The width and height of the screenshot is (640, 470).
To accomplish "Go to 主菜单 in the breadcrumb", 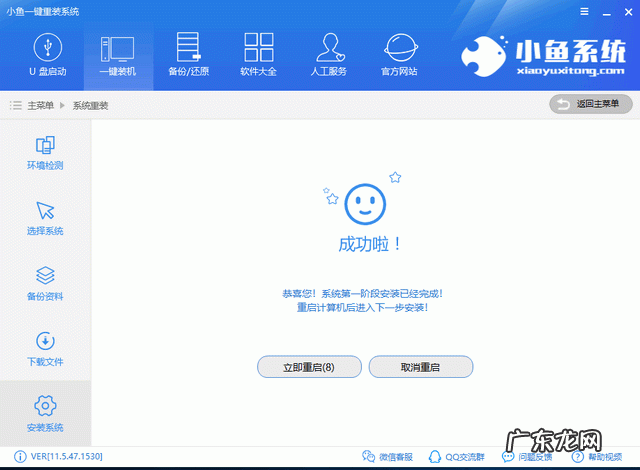I will click(40, 106).
